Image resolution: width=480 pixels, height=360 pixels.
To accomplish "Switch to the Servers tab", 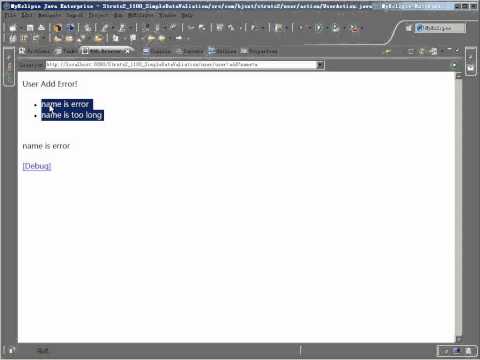I will point(189,51).
